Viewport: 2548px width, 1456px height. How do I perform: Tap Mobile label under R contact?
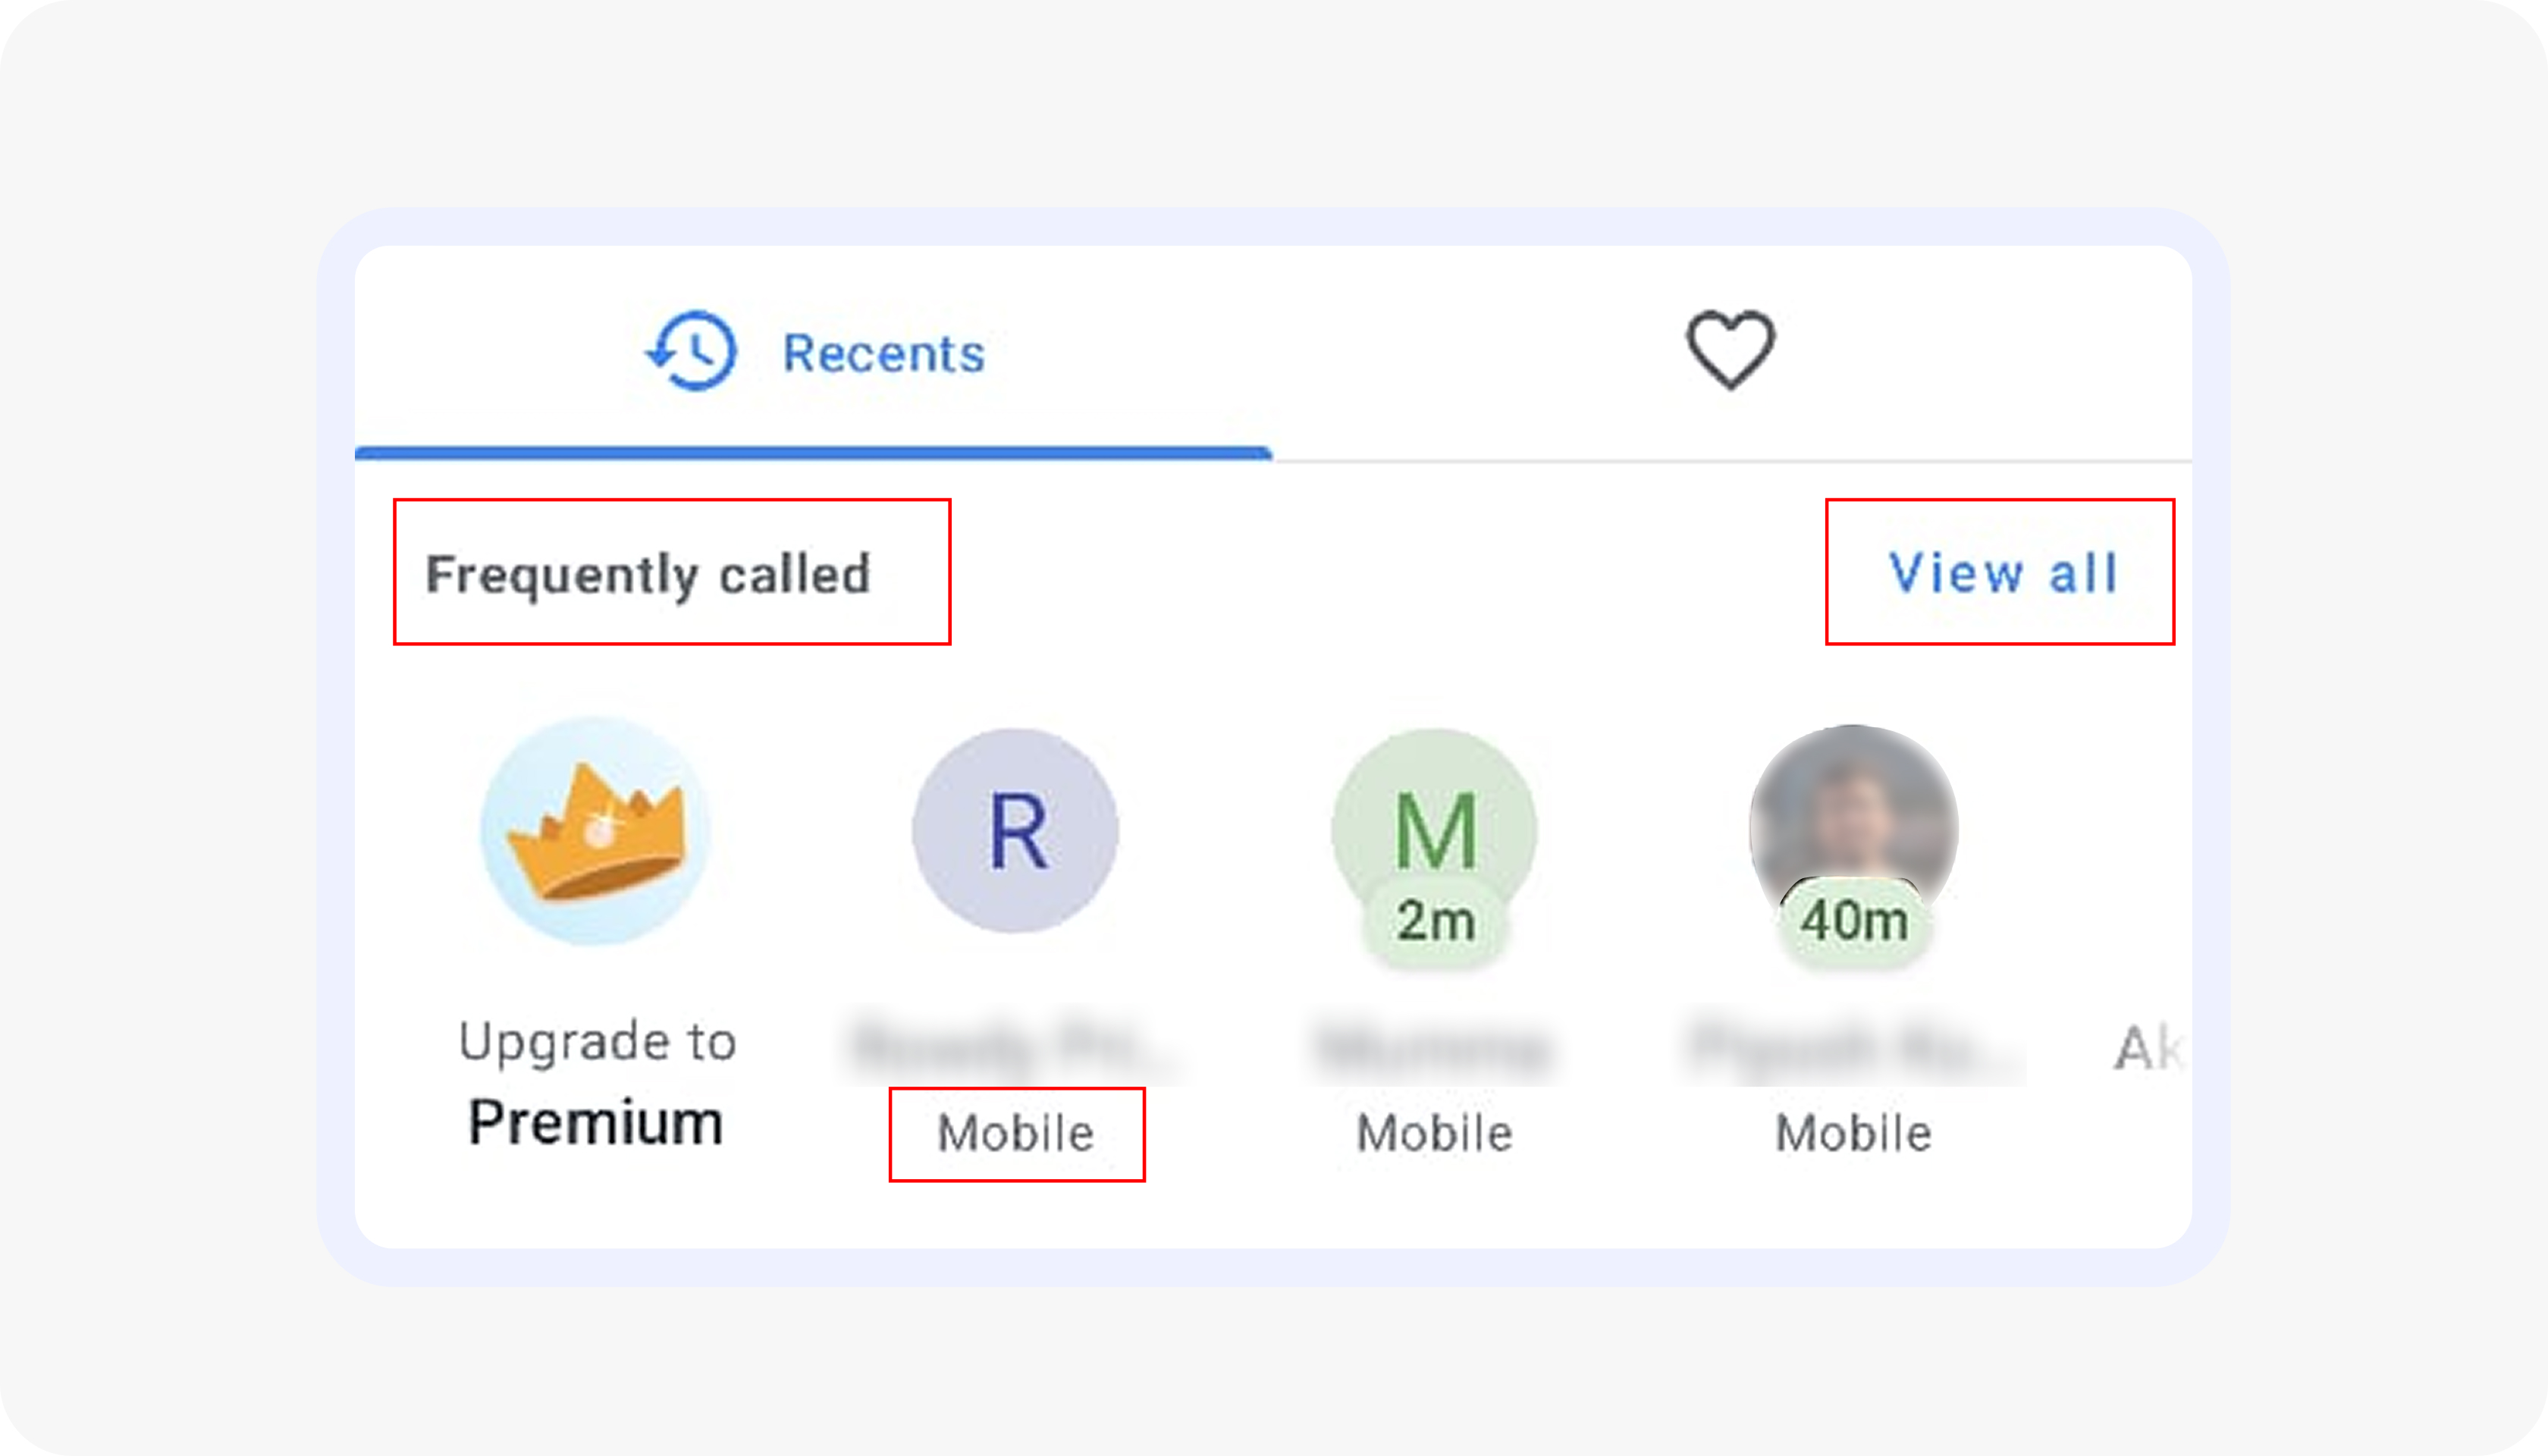[1016, 1134]
